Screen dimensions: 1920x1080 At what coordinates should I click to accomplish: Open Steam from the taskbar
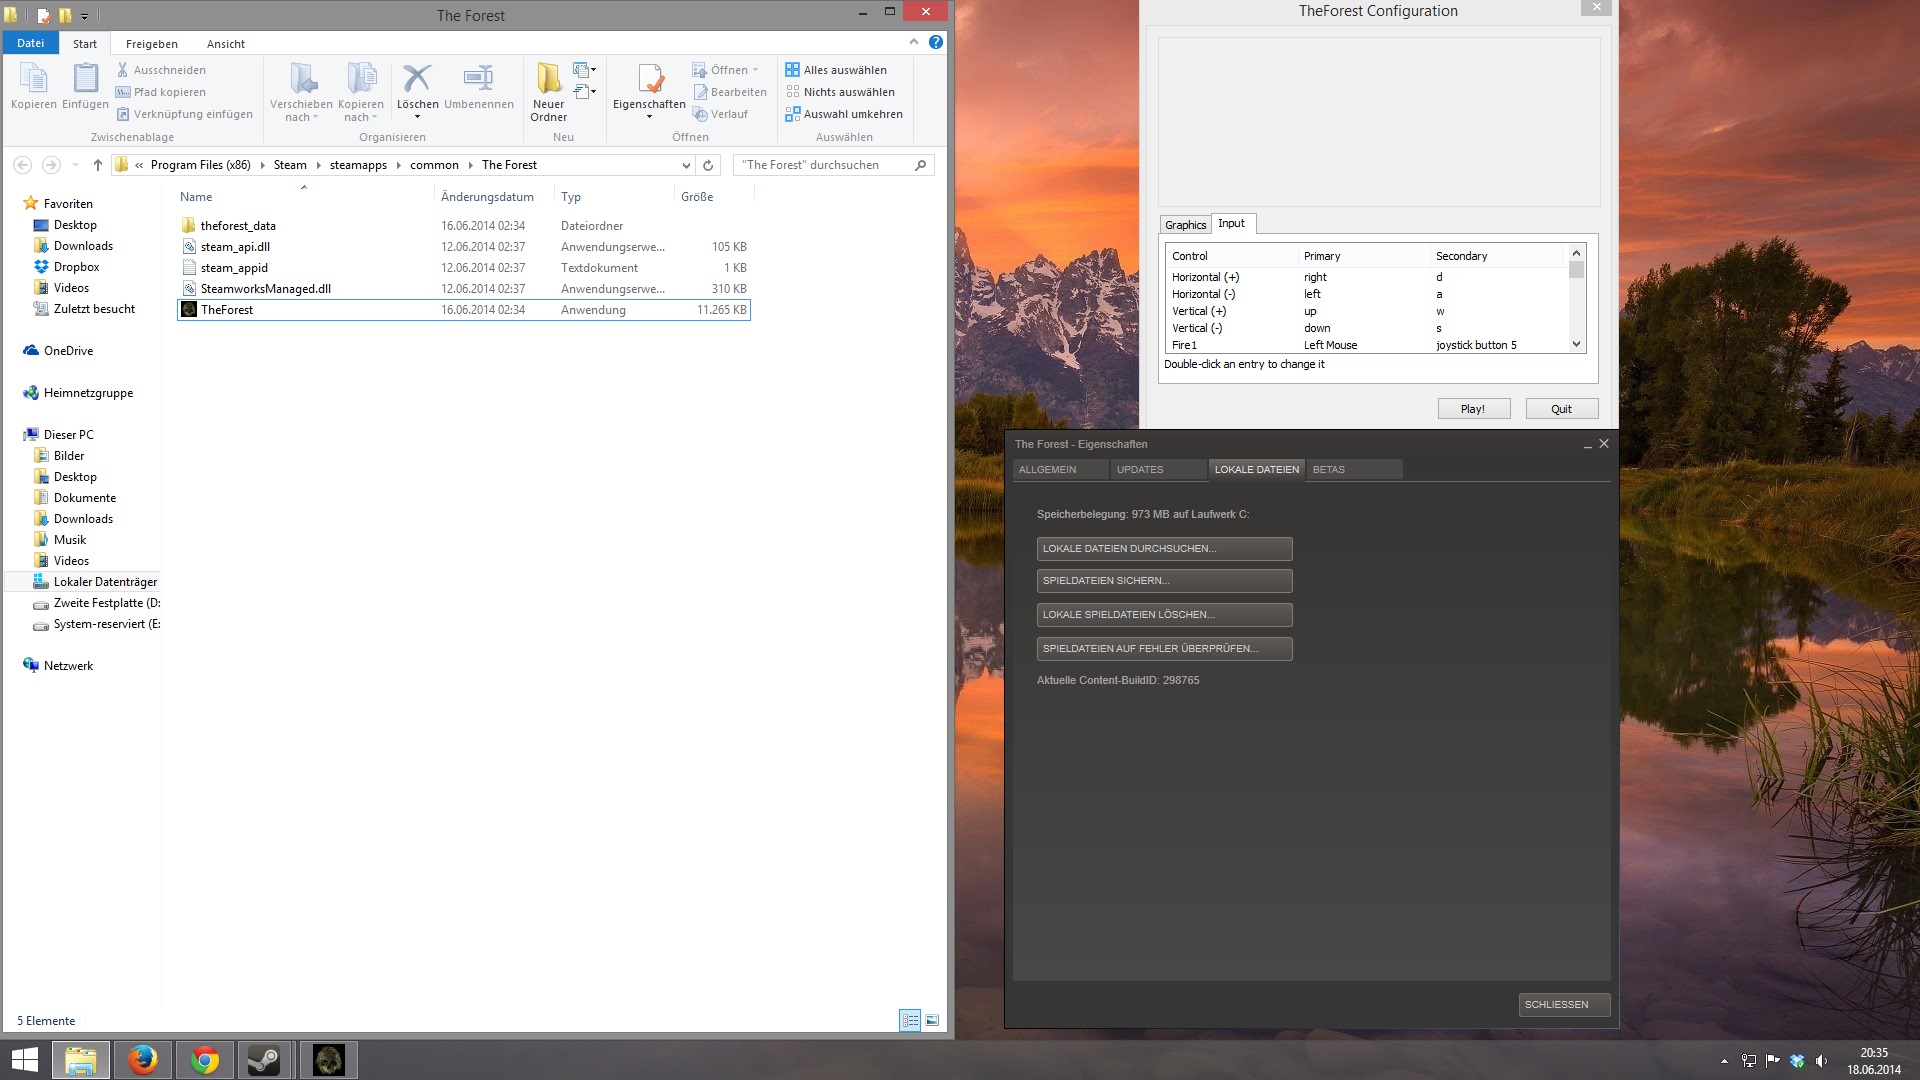(x=265, y=1060)
